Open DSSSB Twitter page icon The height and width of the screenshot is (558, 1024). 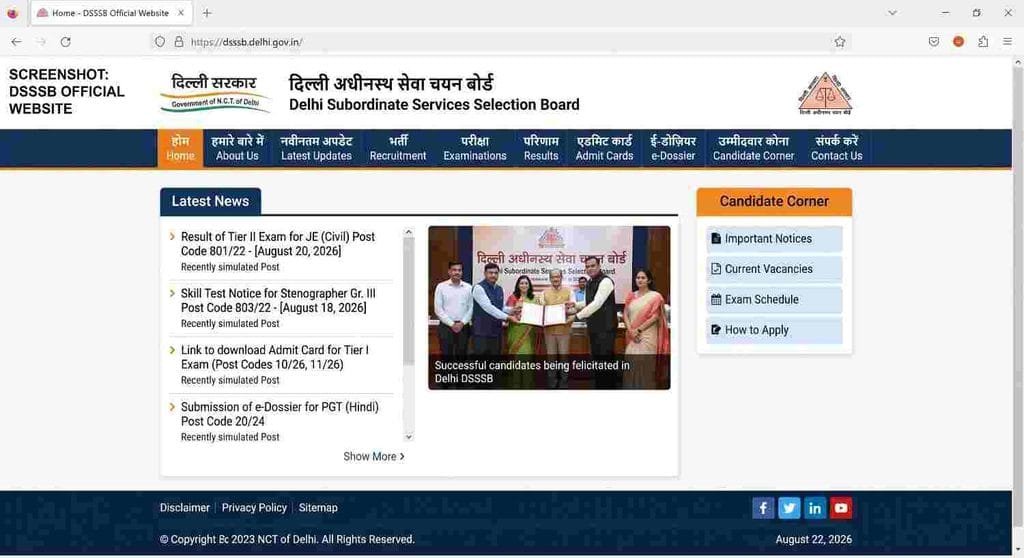click(x=789, y=508)
